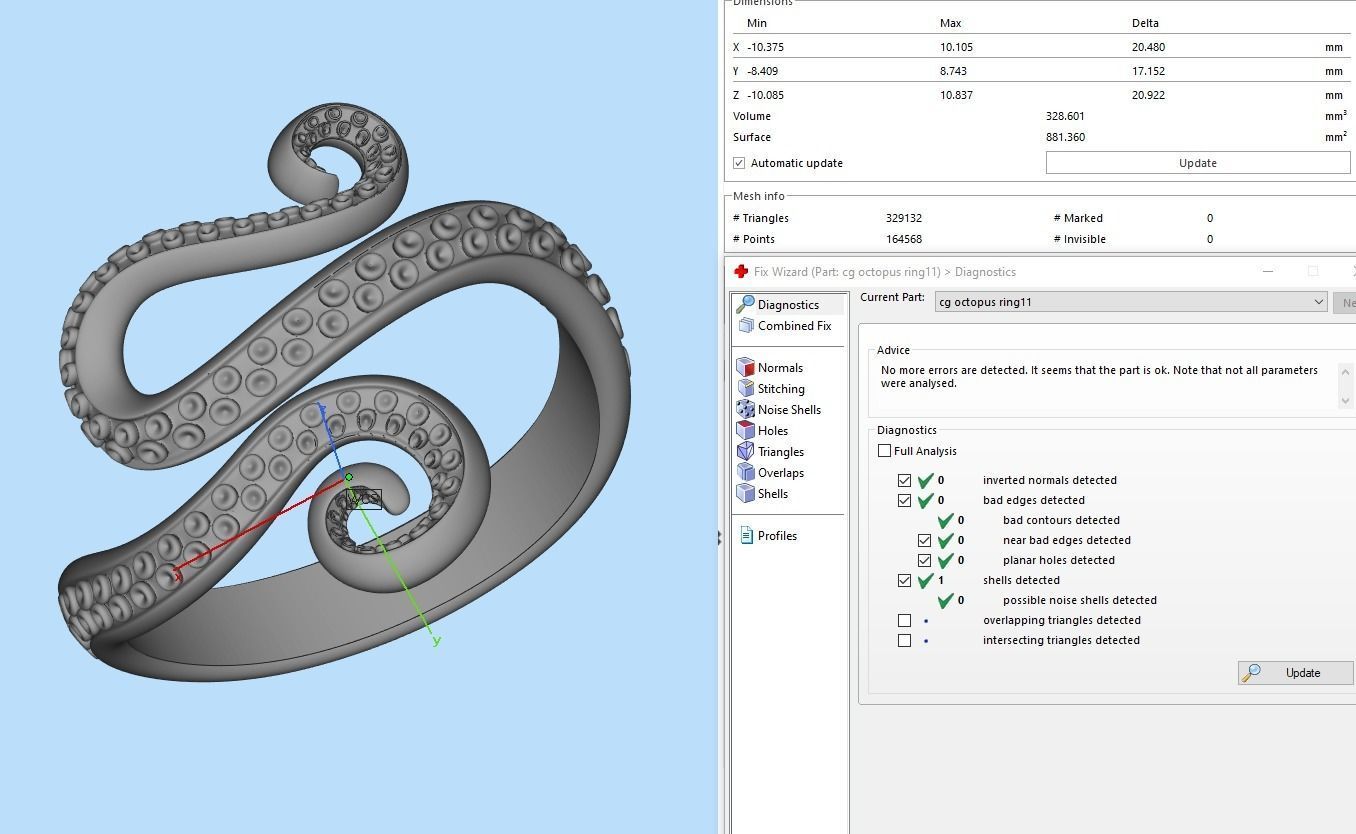Image resolution: width=1356 pixels, height=834 pixels.
Task: Click Update button under Dimensions
Action: pyautogui.click(x=1197, y=163)
